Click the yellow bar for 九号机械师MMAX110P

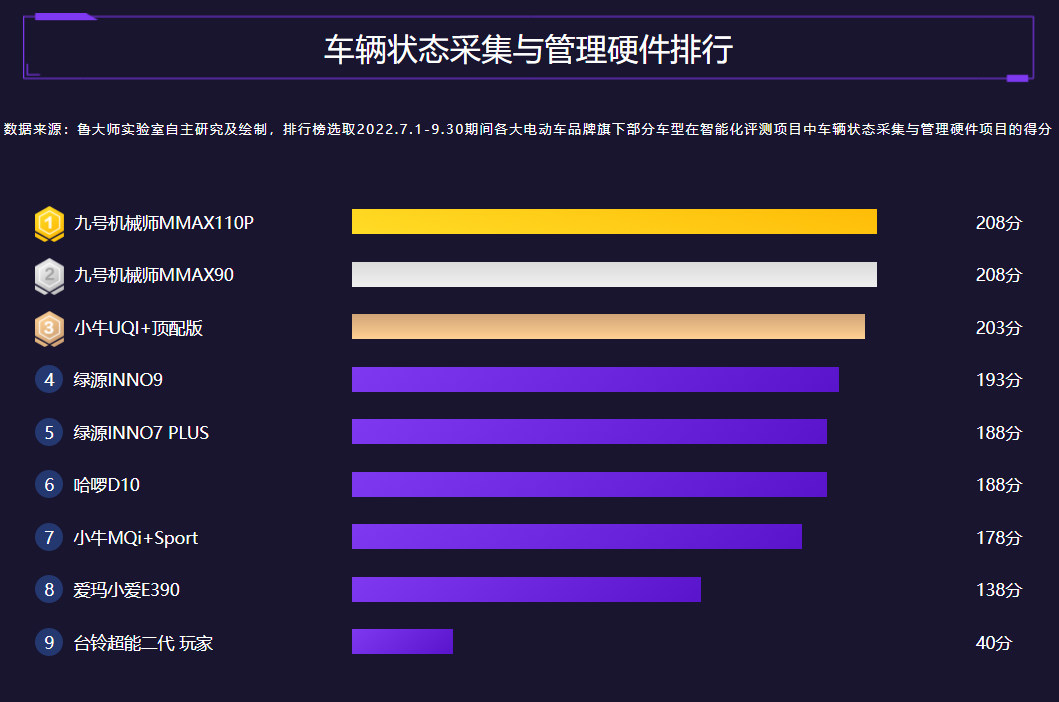coord(615,222)
